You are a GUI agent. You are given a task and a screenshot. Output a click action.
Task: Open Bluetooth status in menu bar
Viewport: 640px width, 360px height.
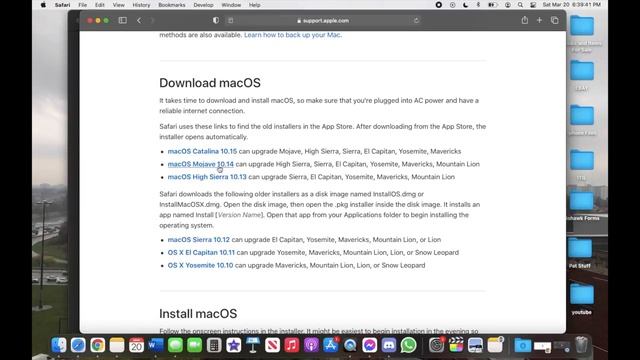tap(478, 5)
